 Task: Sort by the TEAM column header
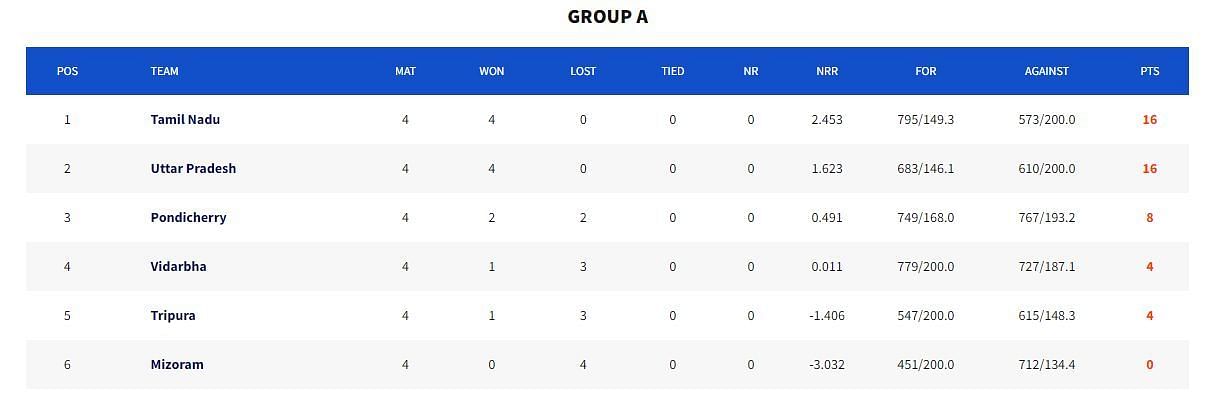[x=165, y=71]
